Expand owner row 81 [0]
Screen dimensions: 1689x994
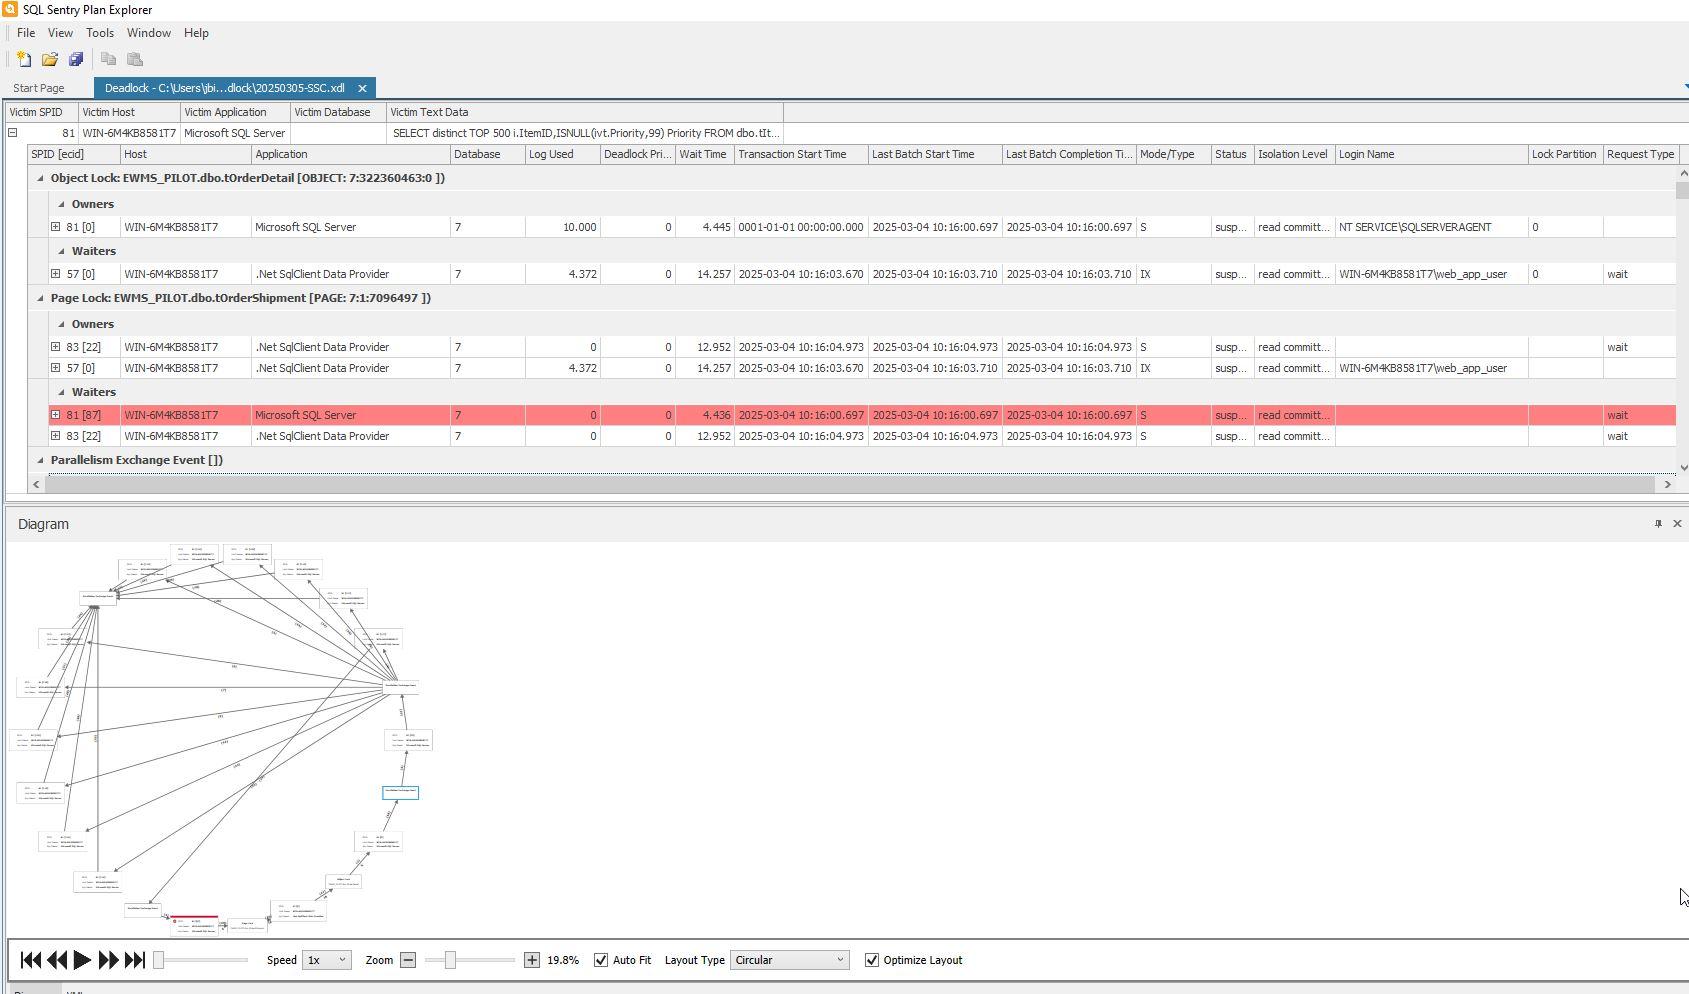(x=56, y=227)
